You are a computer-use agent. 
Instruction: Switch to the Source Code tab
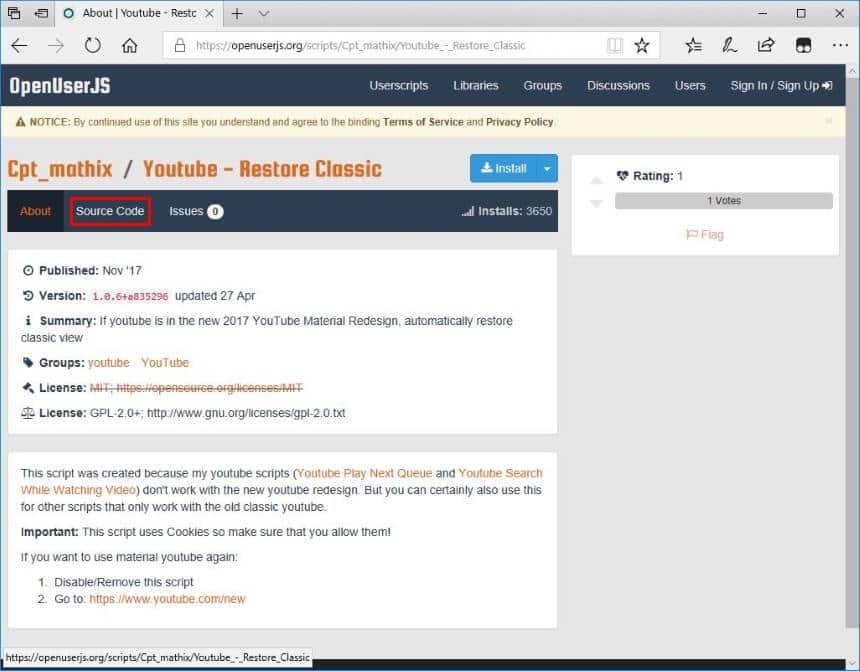pyautogui.click(x=110, y=211)
